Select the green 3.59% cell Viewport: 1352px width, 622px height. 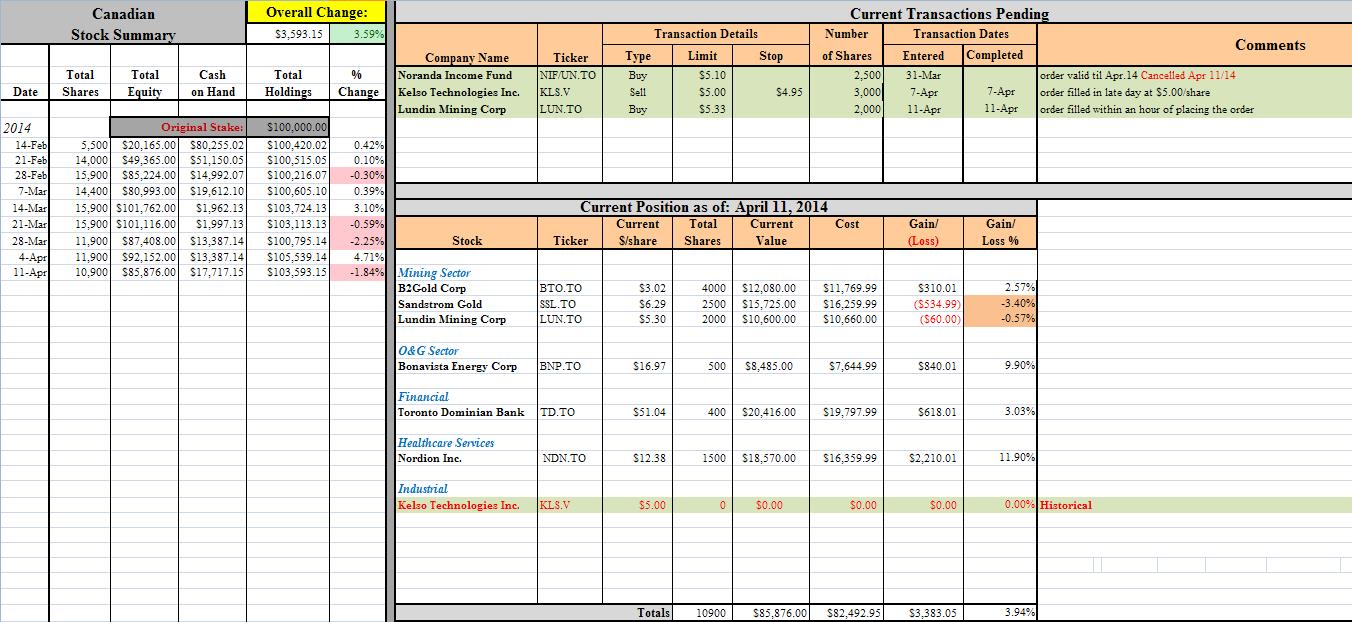[357, 34]
